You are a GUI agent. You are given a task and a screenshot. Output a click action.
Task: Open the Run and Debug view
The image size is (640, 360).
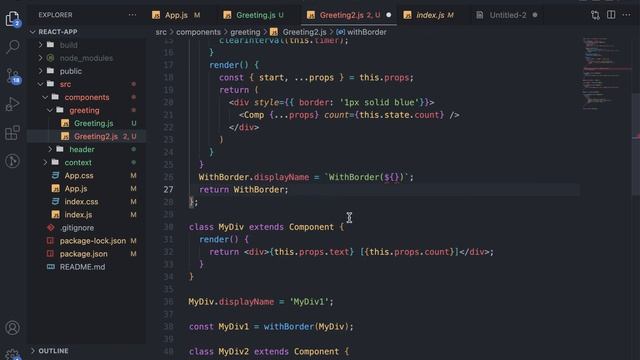pos(13,104)
